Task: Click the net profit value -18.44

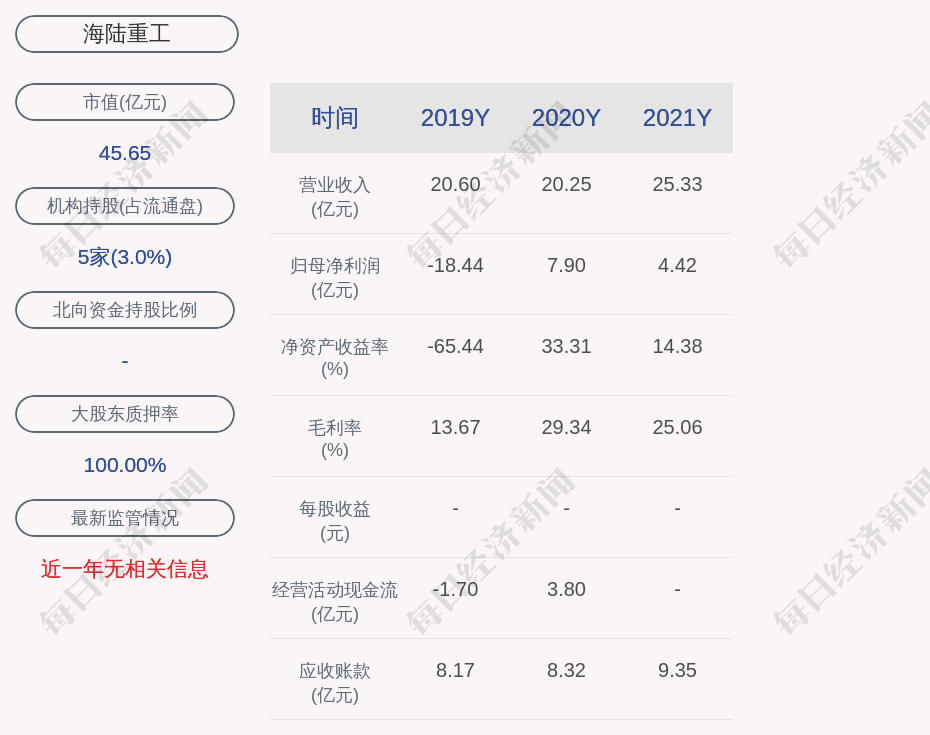Action: click(x=455, y=265)
